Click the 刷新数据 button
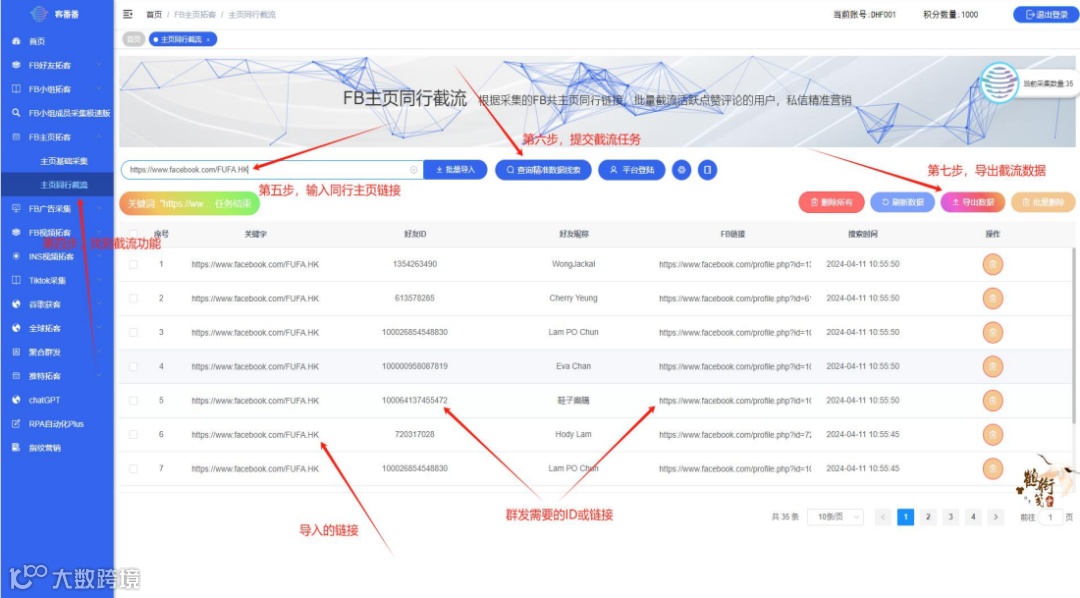 point(902,203)
